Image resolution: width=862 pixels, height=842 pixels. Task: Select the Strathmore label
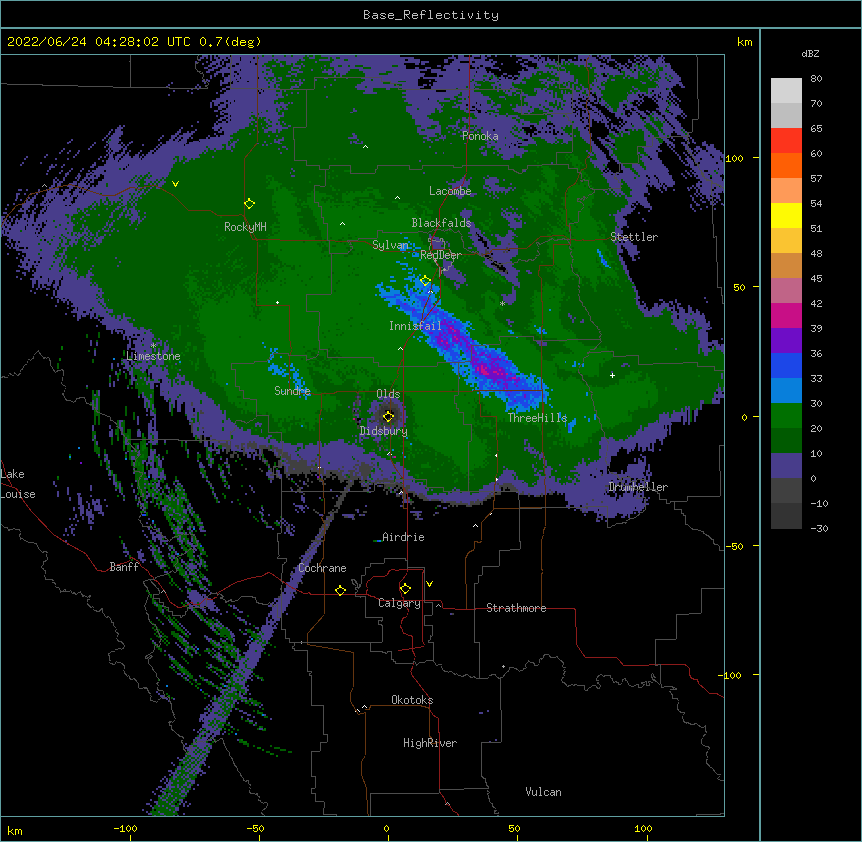point(516,608)
